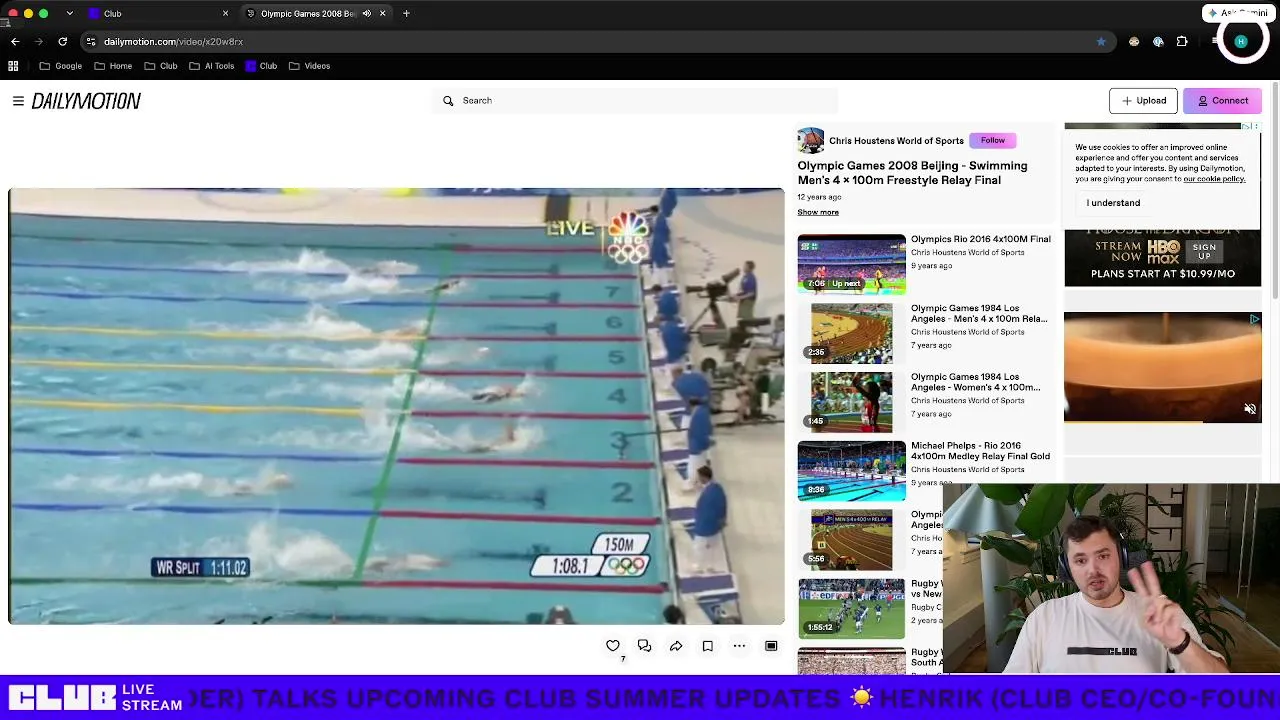Play the Olympics Rio 2016 4x100M Final thumbnail
Viewport: 1280px width, 720px height.
click(851, 265)
